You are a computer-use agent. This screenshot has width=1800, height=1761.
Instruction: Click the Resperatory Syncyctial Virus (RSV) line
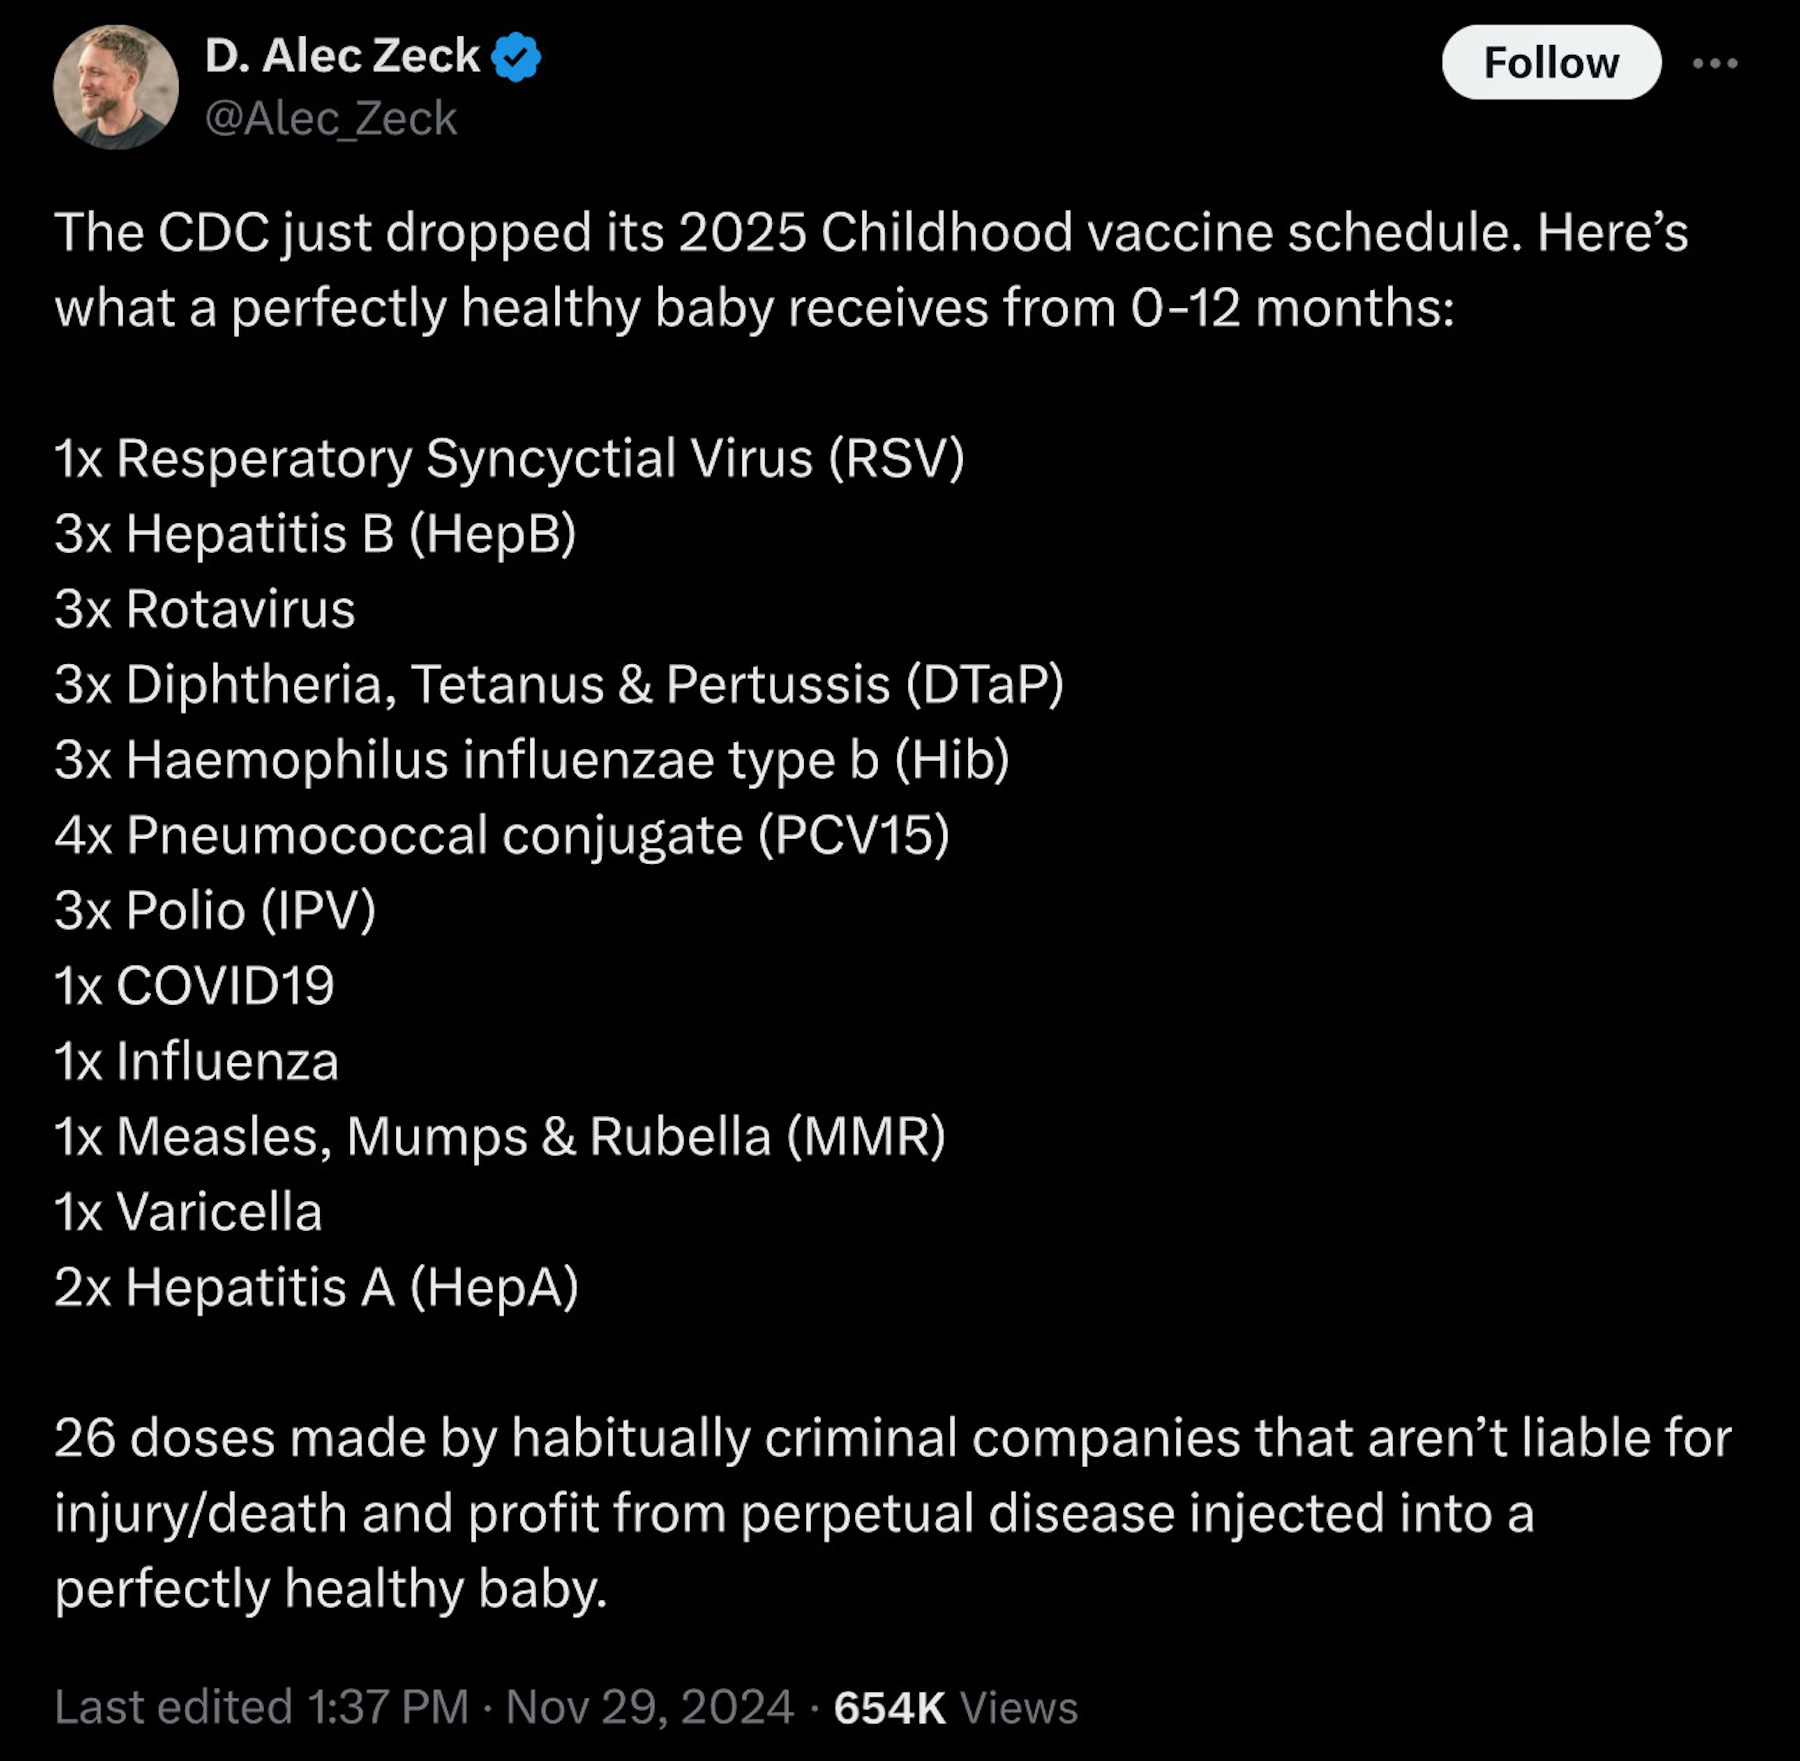tap(510, 459)
